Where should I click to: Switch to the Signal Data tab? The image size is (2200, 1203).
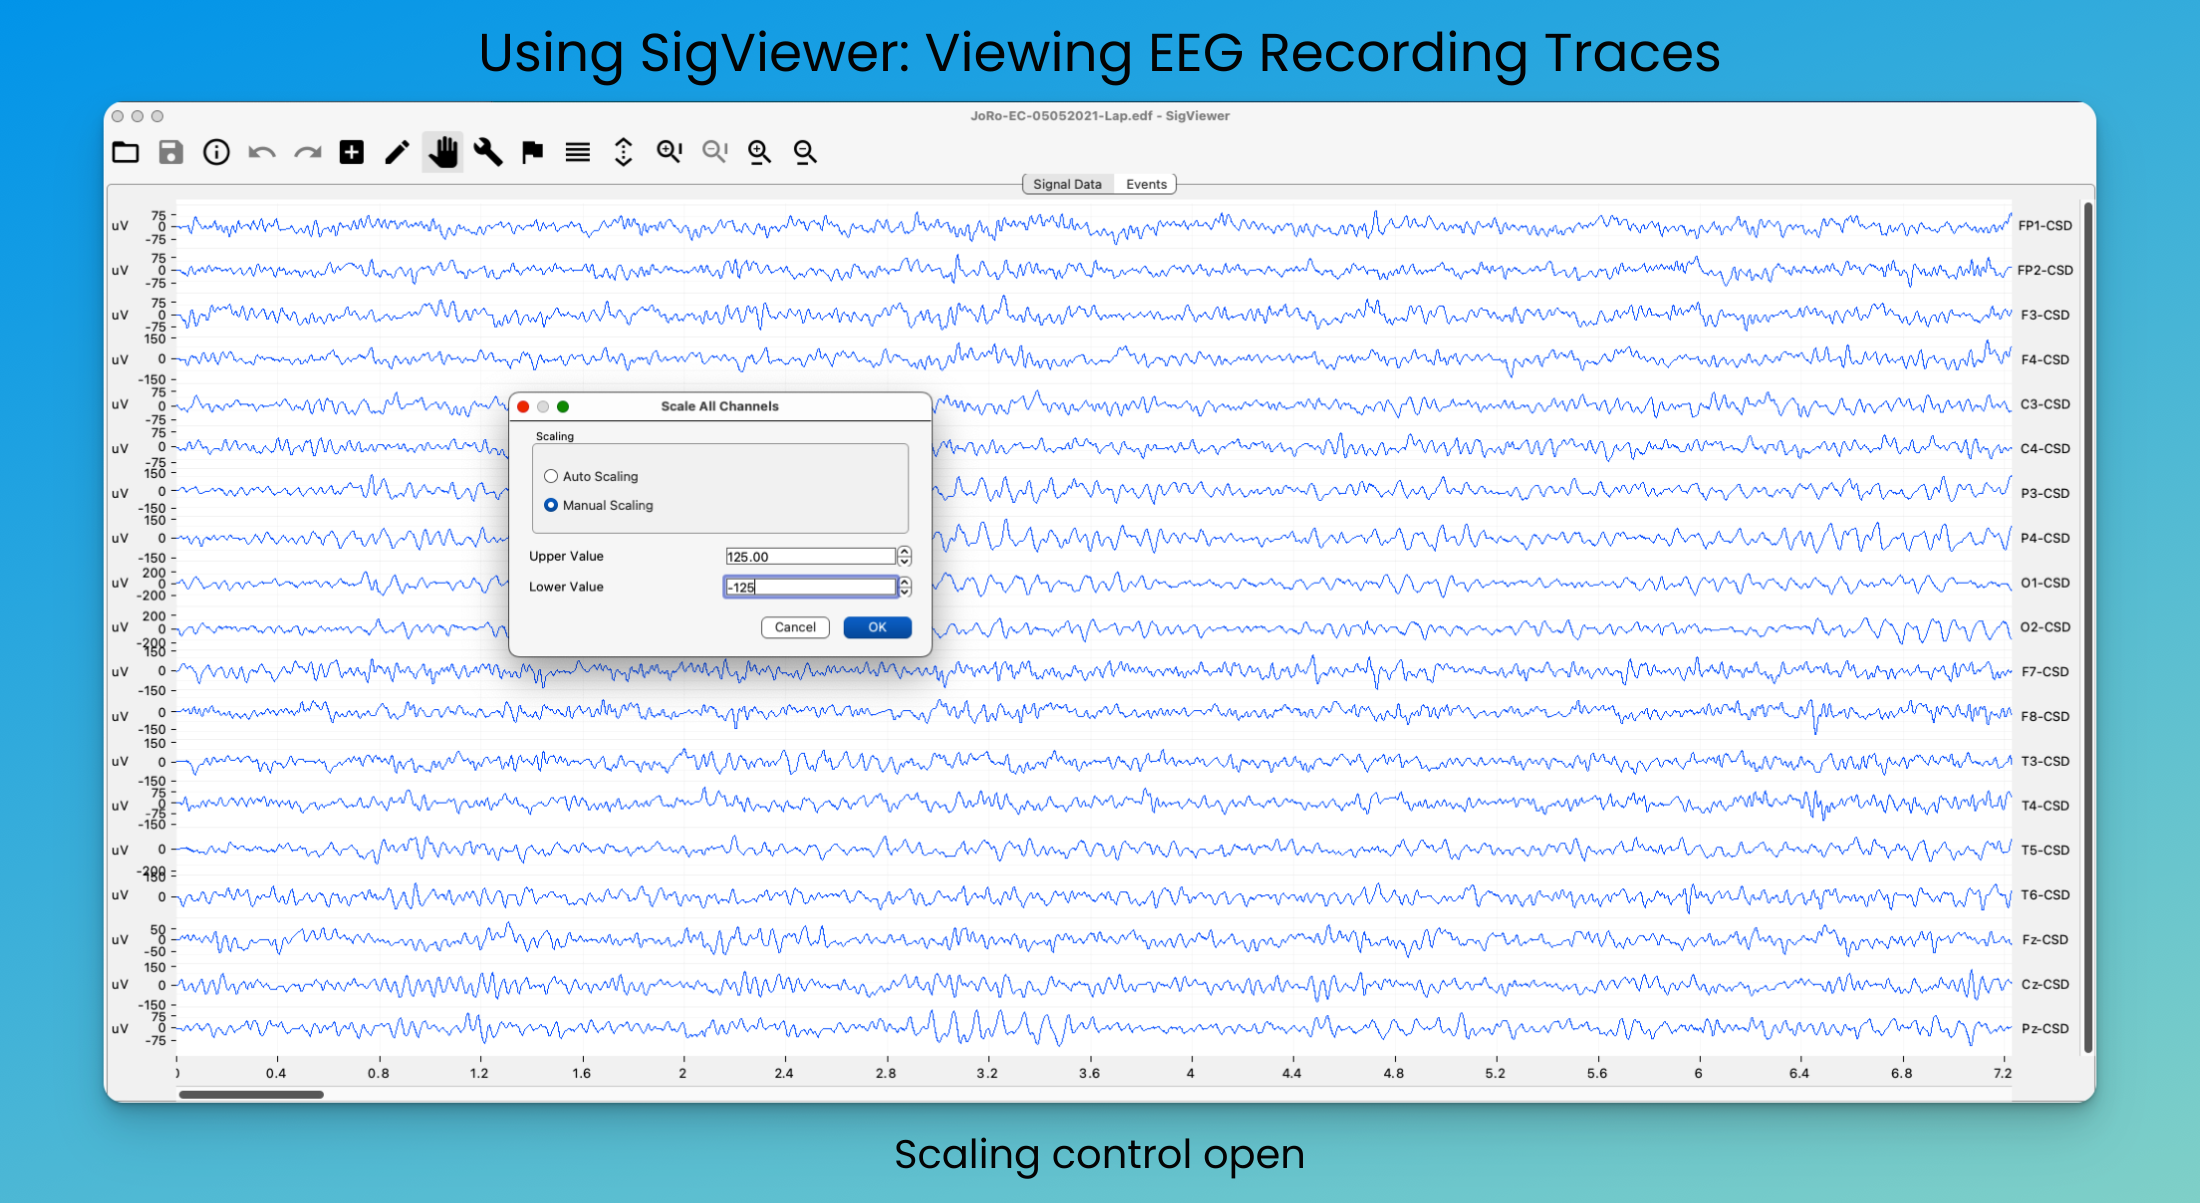[1066, 184]
